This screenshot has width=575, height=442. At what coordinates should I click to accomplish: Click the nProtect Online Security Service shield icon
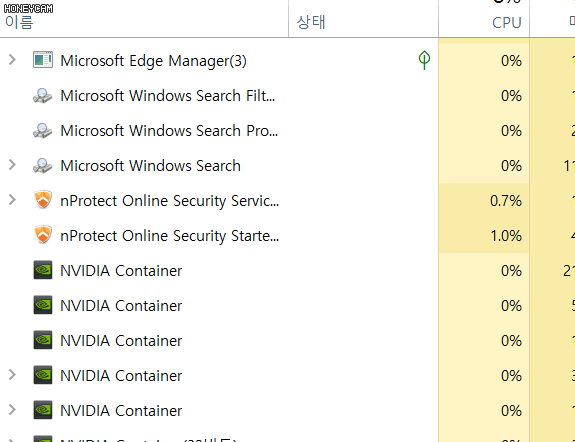[x=43, y=200]
